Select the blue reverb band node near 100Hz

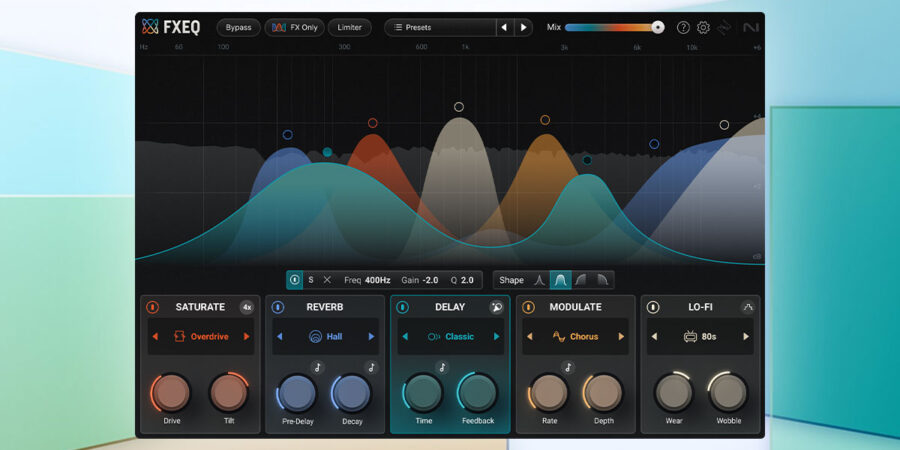[288, 135]
